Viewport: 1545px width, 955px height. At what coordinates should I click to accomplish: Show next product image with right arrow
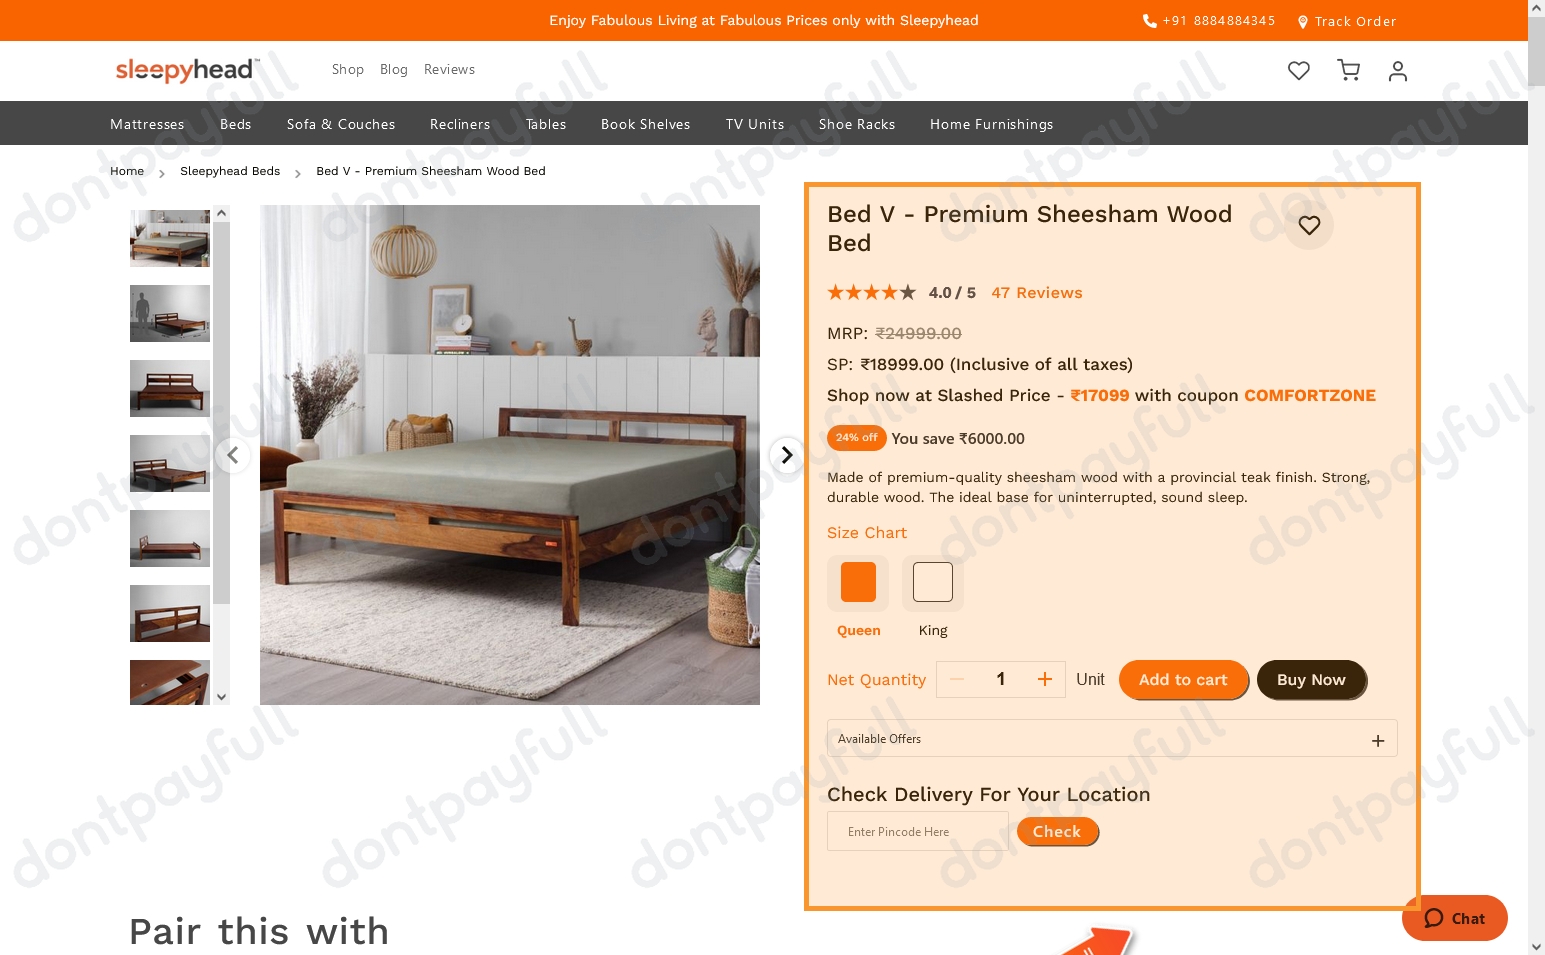coord(787,455)
